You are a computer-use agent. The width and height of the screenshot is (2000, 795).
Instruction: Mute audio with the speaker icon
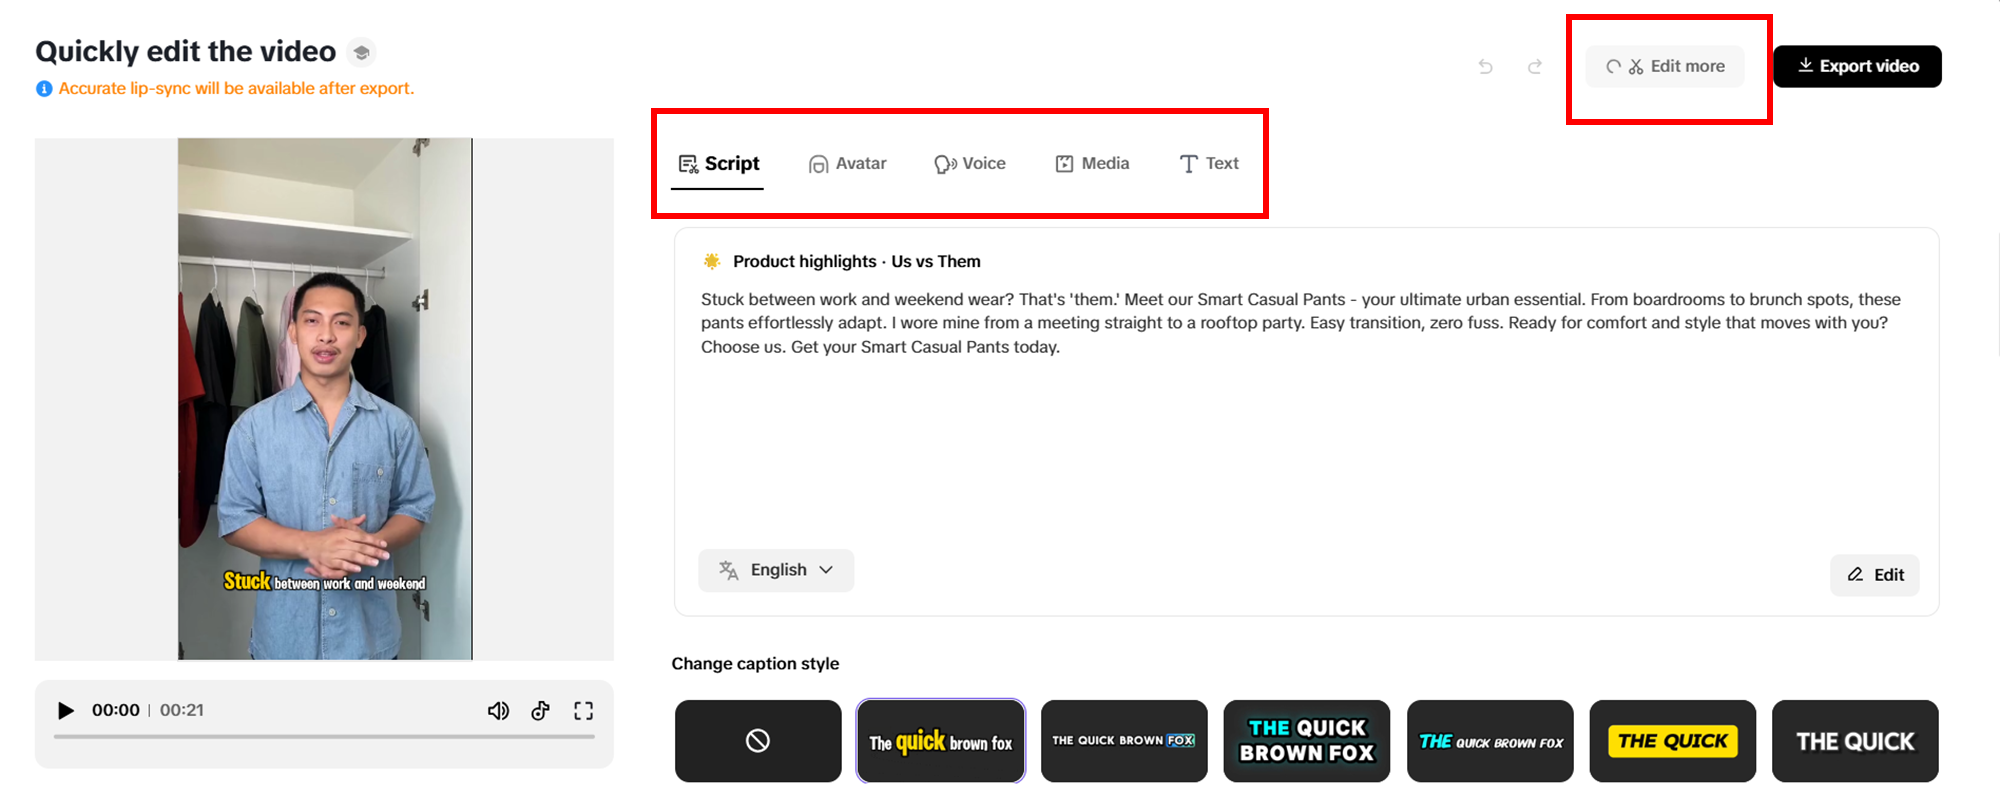point(498,710)
